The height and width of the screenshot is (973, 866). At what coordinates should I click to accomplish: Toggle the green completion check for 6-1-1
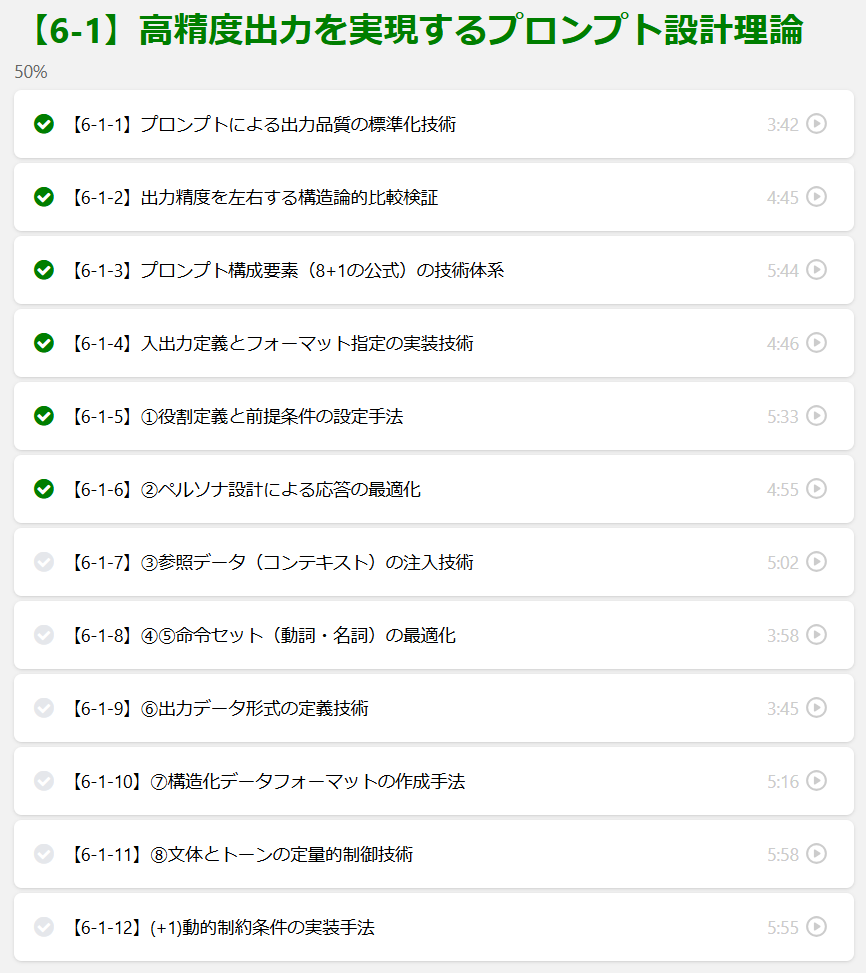44,124
